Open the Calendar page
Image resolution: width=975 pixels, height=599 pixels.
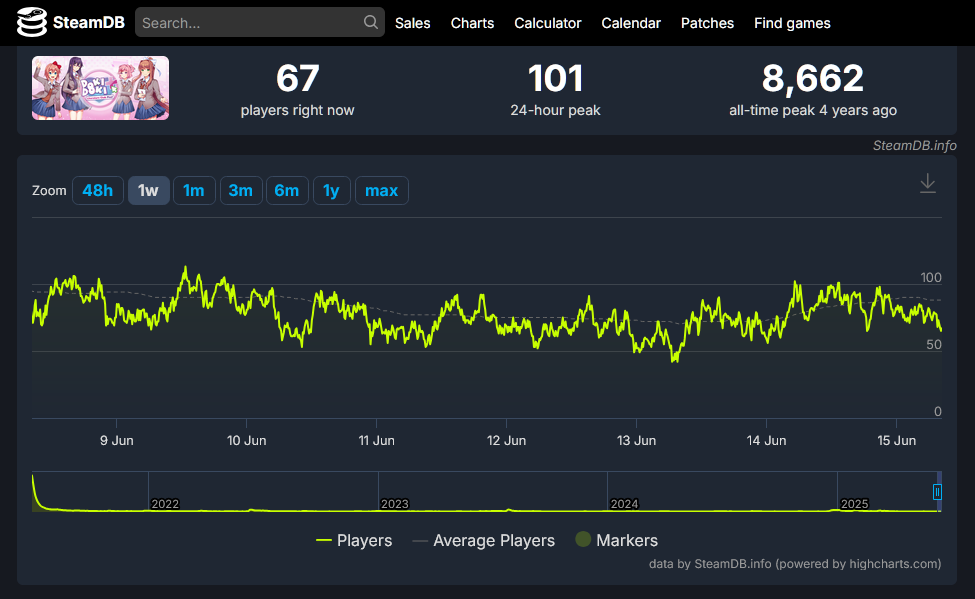point(631,23)
